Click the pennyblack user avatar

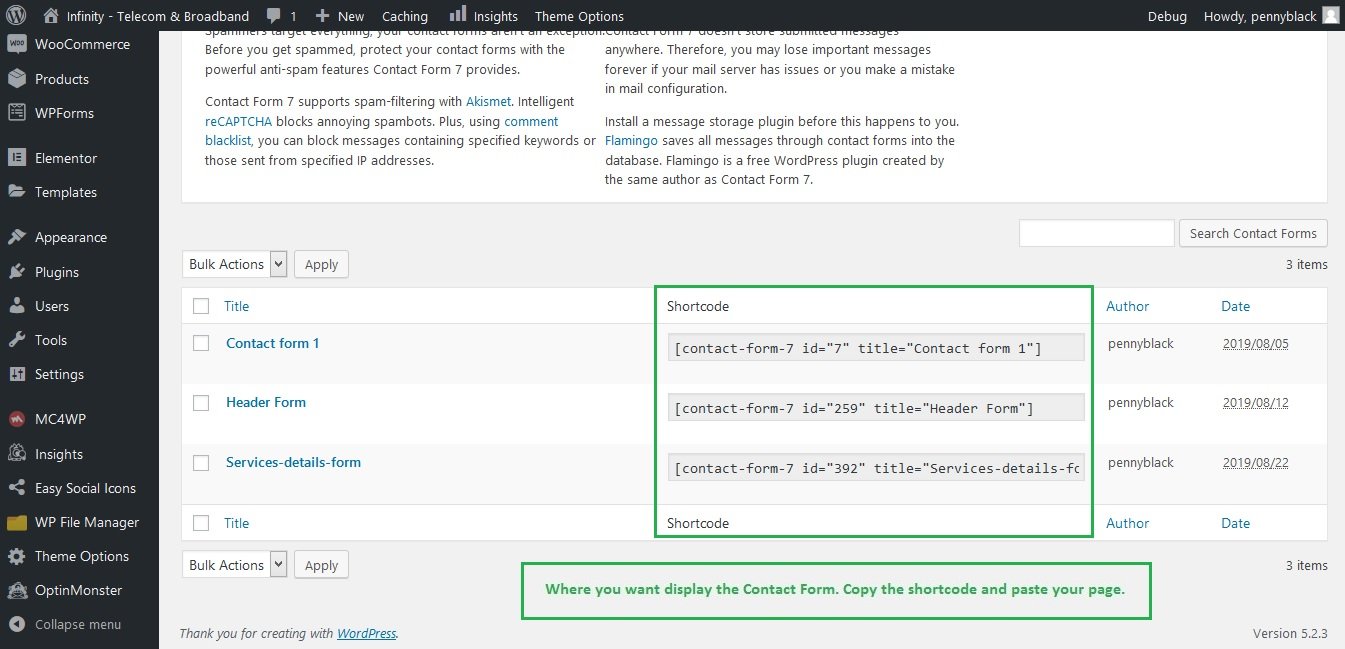pos(1330,16)
